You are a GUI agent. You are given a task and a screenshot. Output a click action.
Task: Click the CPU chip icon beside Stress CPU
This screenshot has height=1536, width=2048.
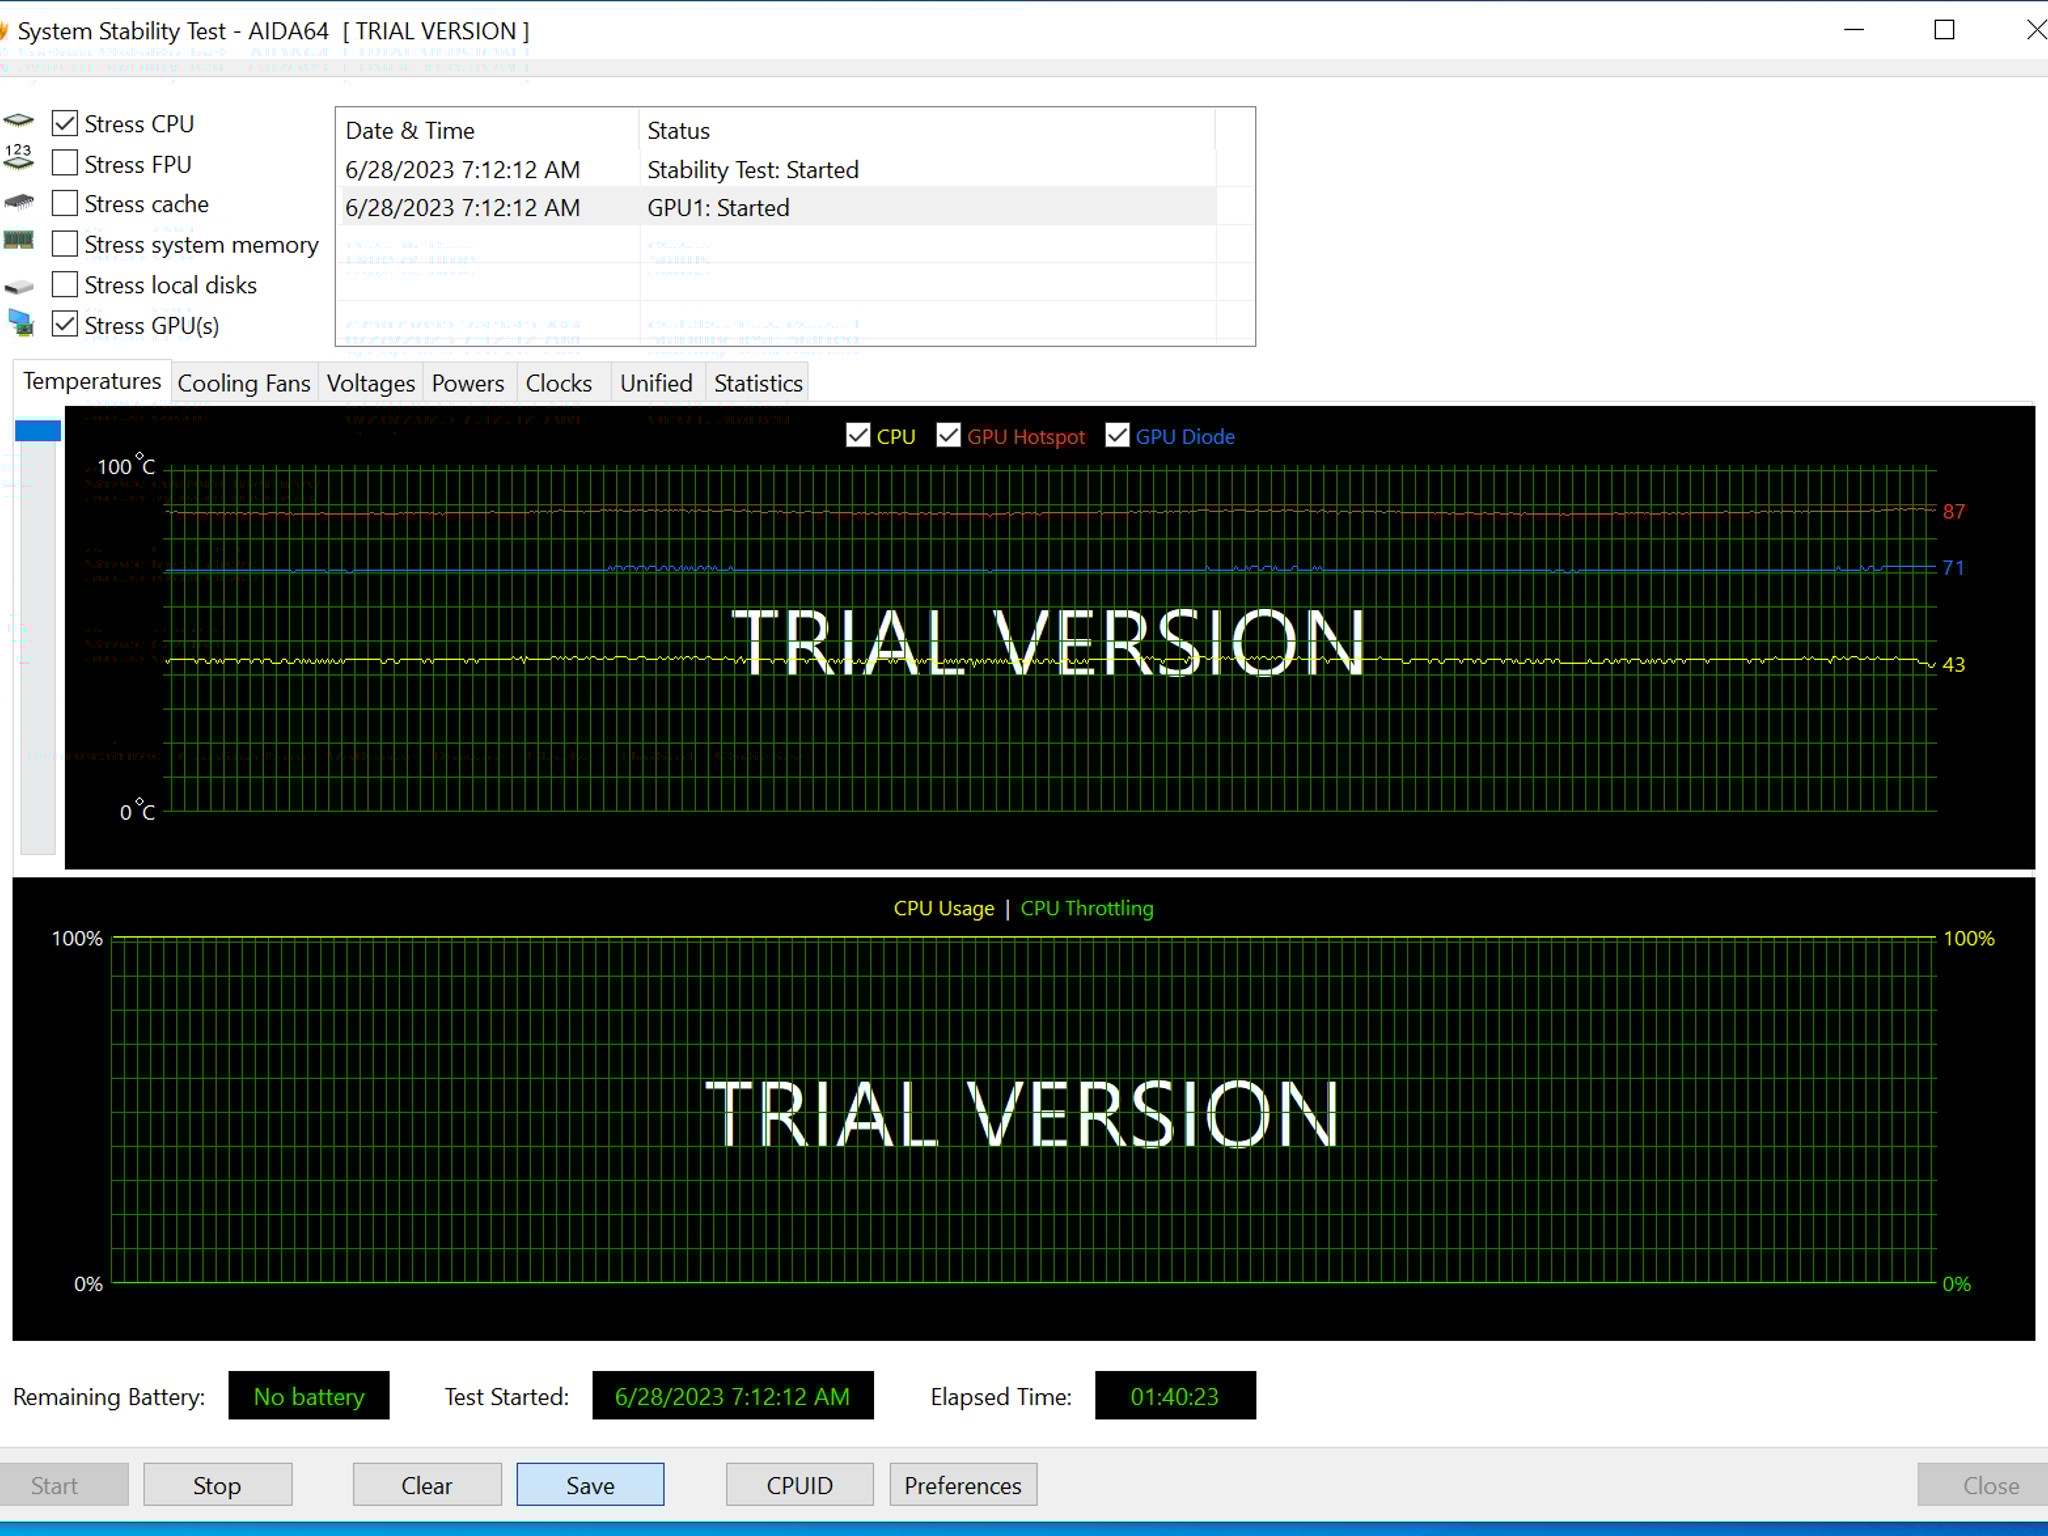18,122
